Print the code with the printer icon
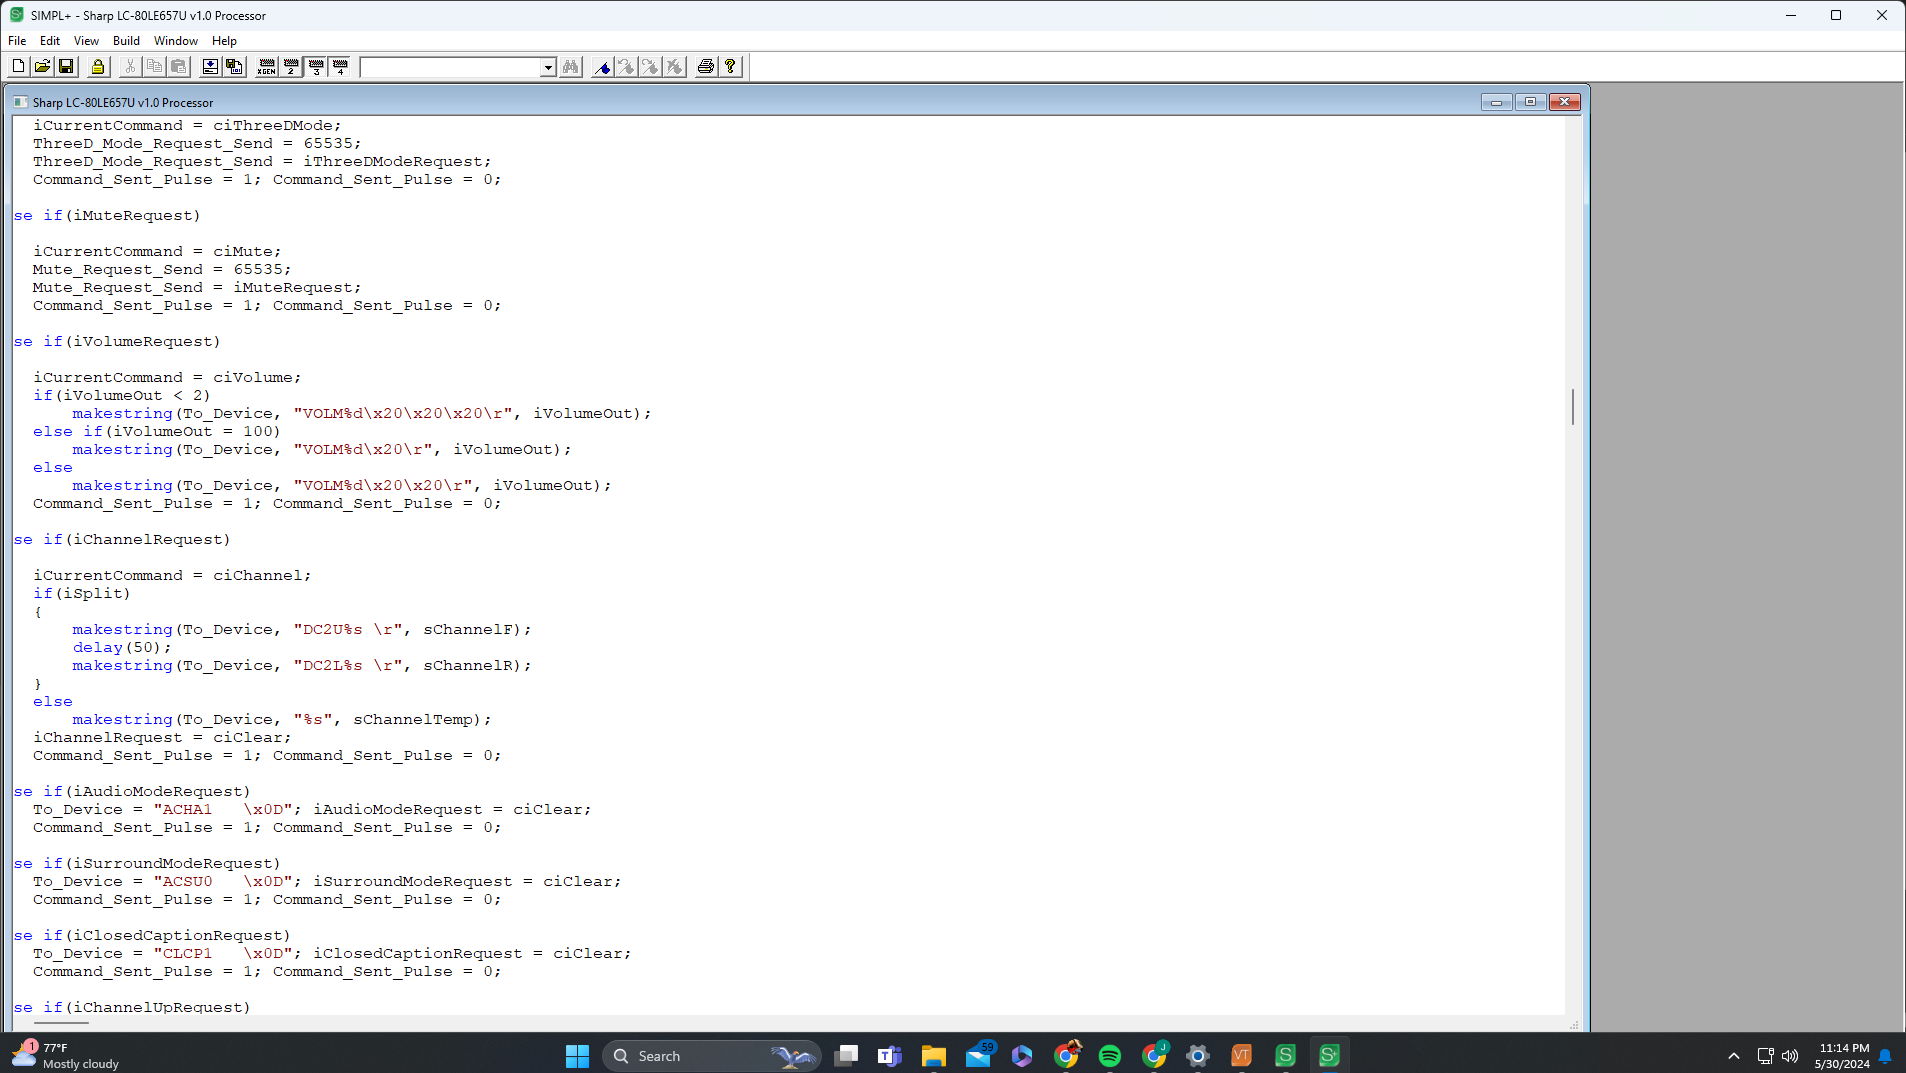Viewport: 1906px width, 1073px height. tap(706, 67)
